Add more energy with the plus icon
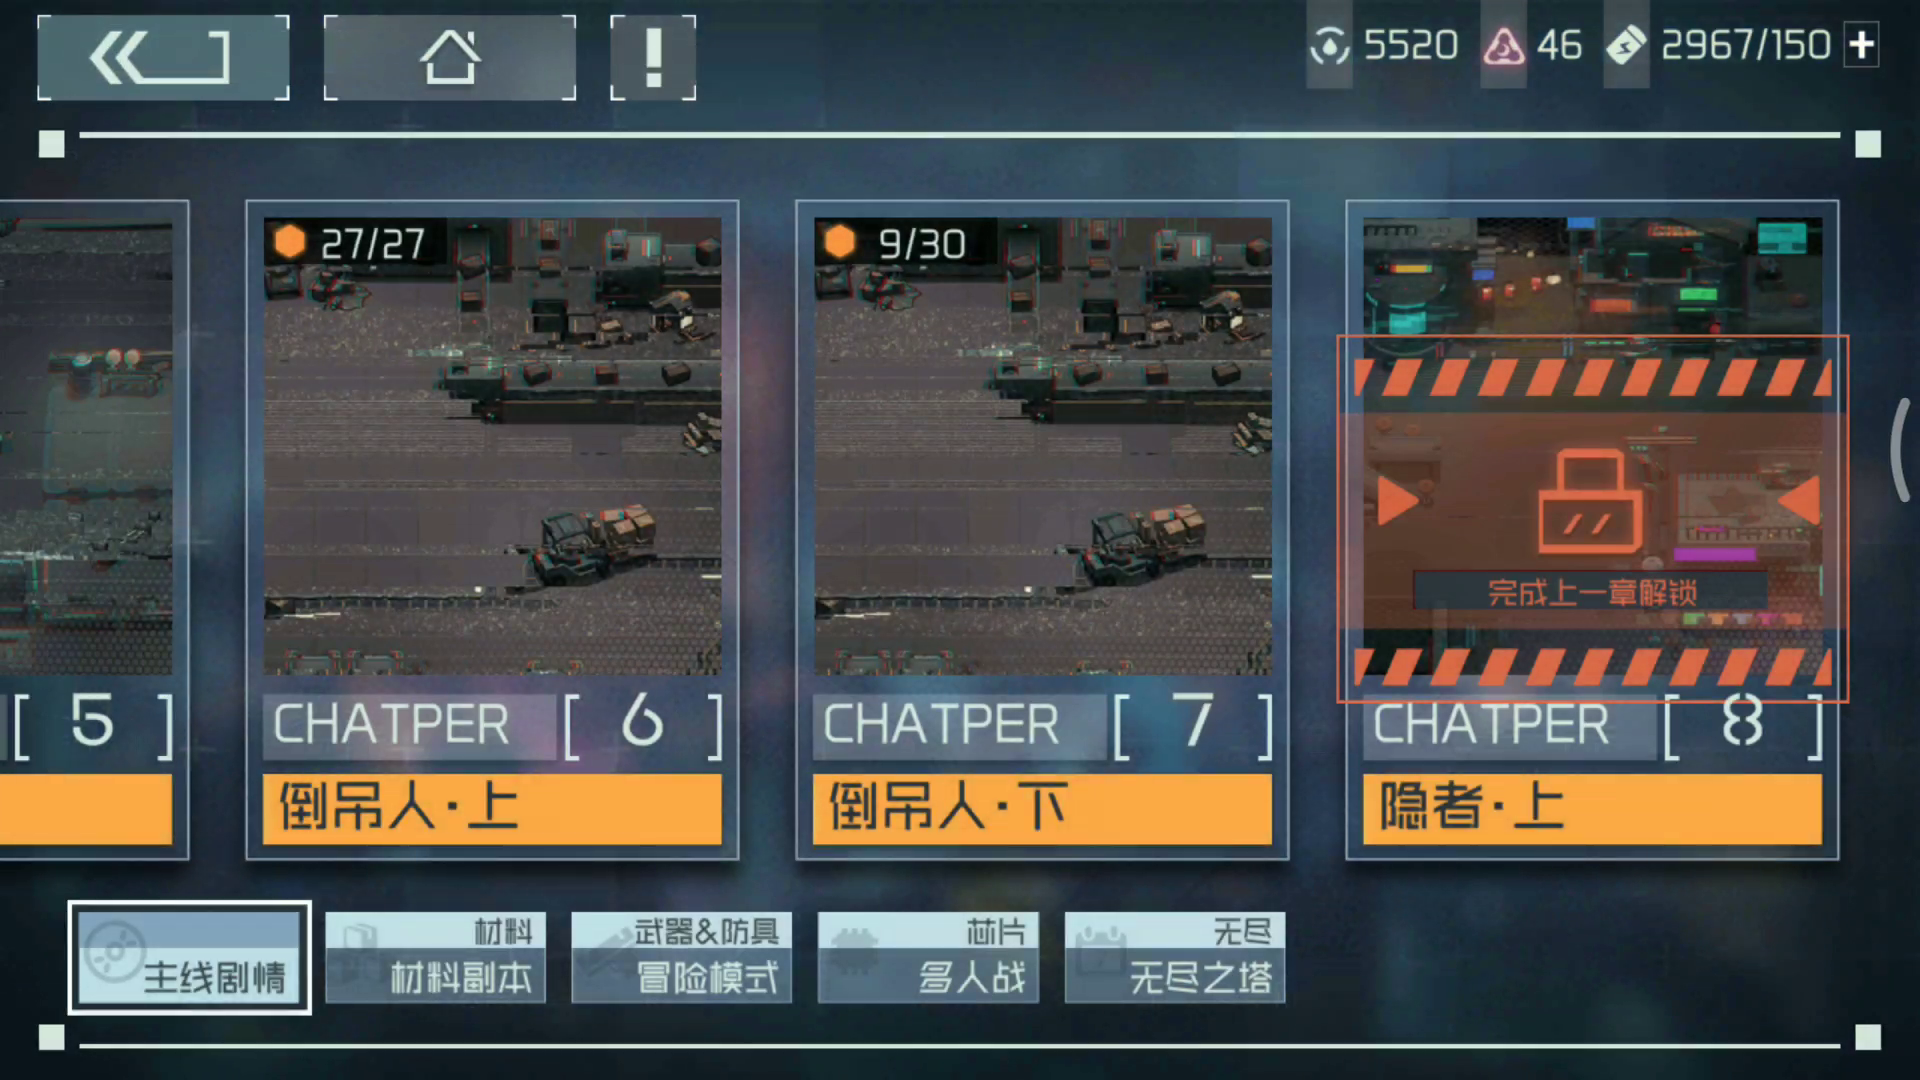Viewport: 1920px width, 1080px height. [1861, 45]
